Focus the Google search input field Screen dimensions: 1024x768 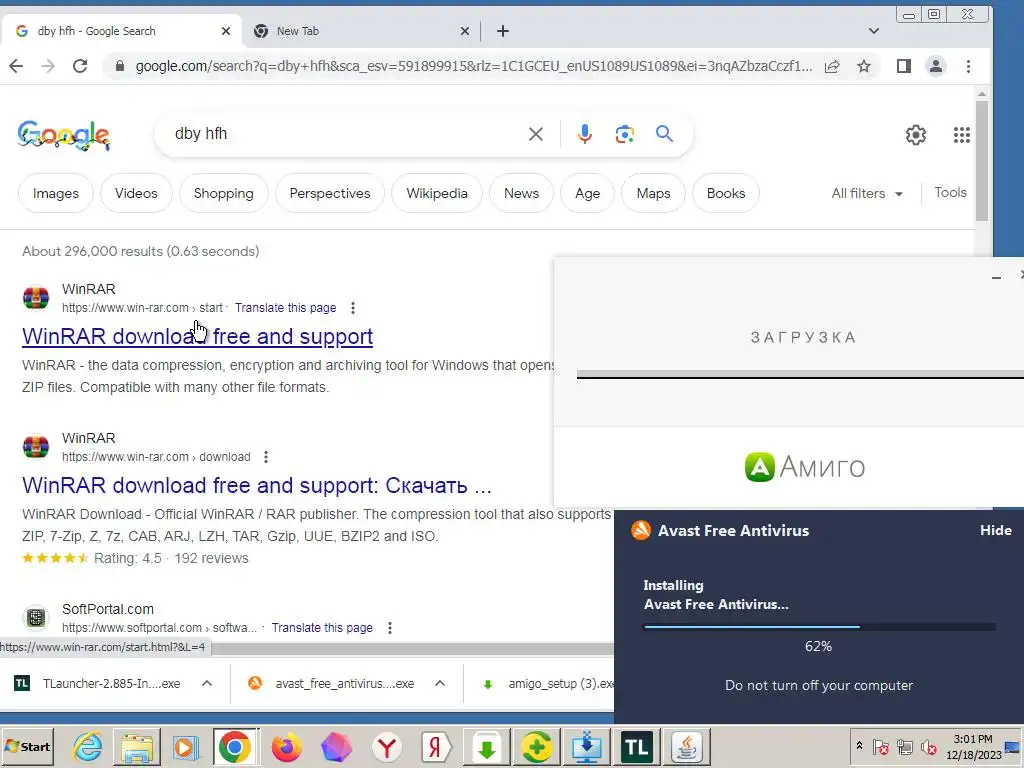coord(346,134)
